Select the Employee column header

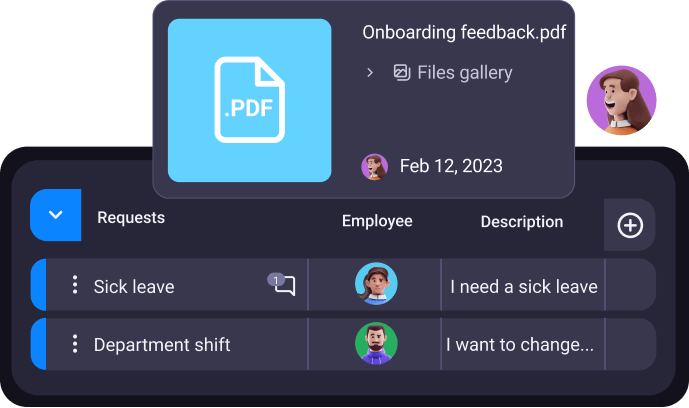pos(377,221)
